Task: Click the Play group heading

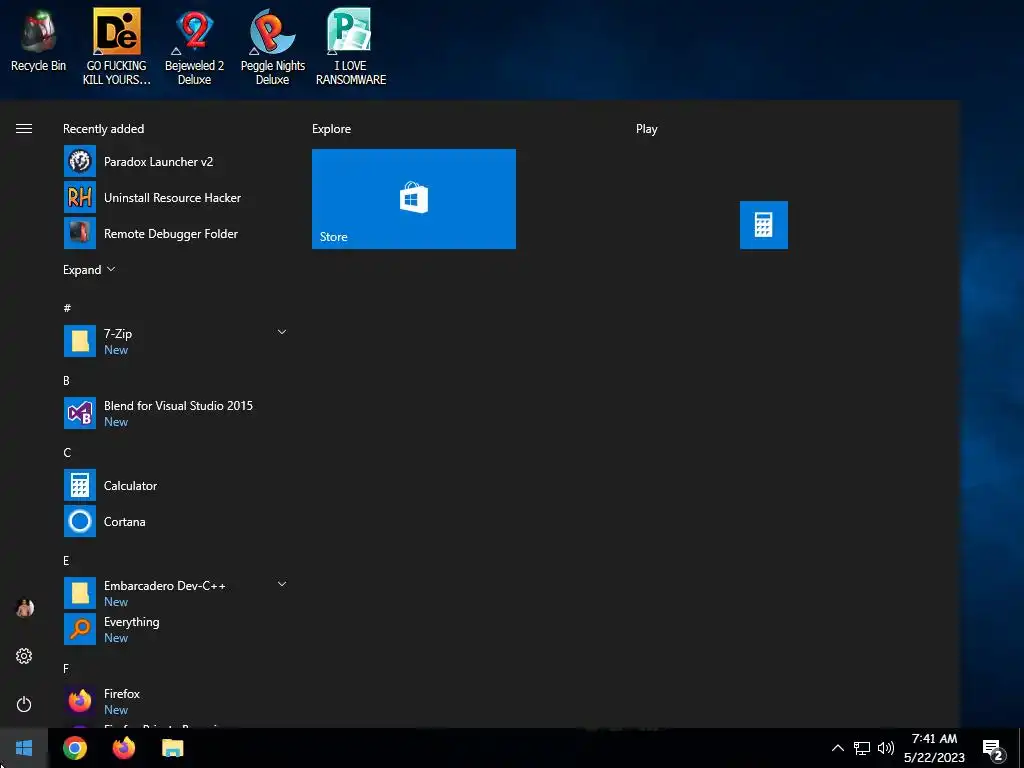Action: 647,129
